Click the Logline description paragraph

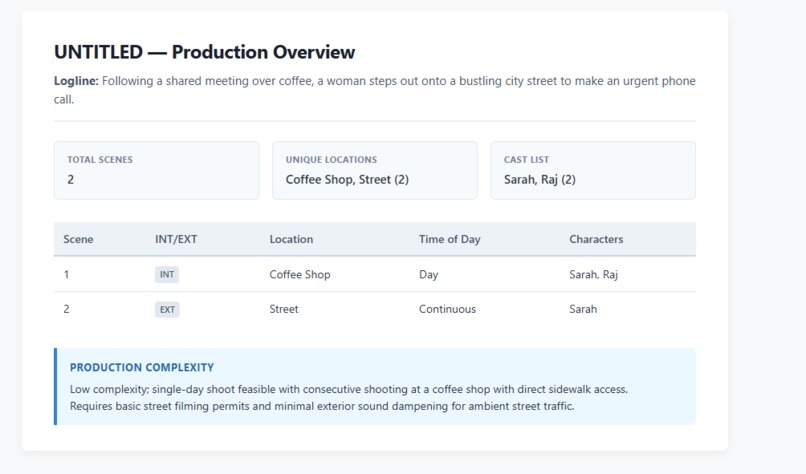pyautogui.click(x=375, y=90)
